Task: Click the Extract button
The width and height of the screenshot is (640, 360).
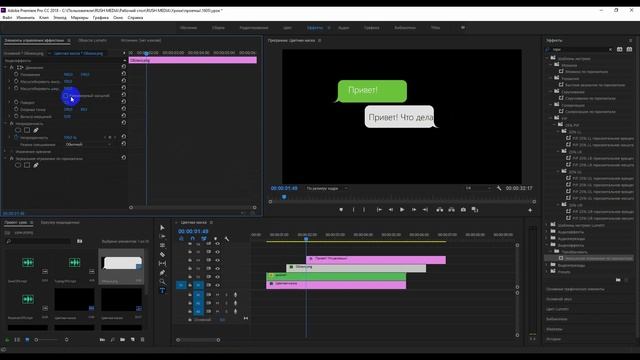Action: (x=451, y=210)
